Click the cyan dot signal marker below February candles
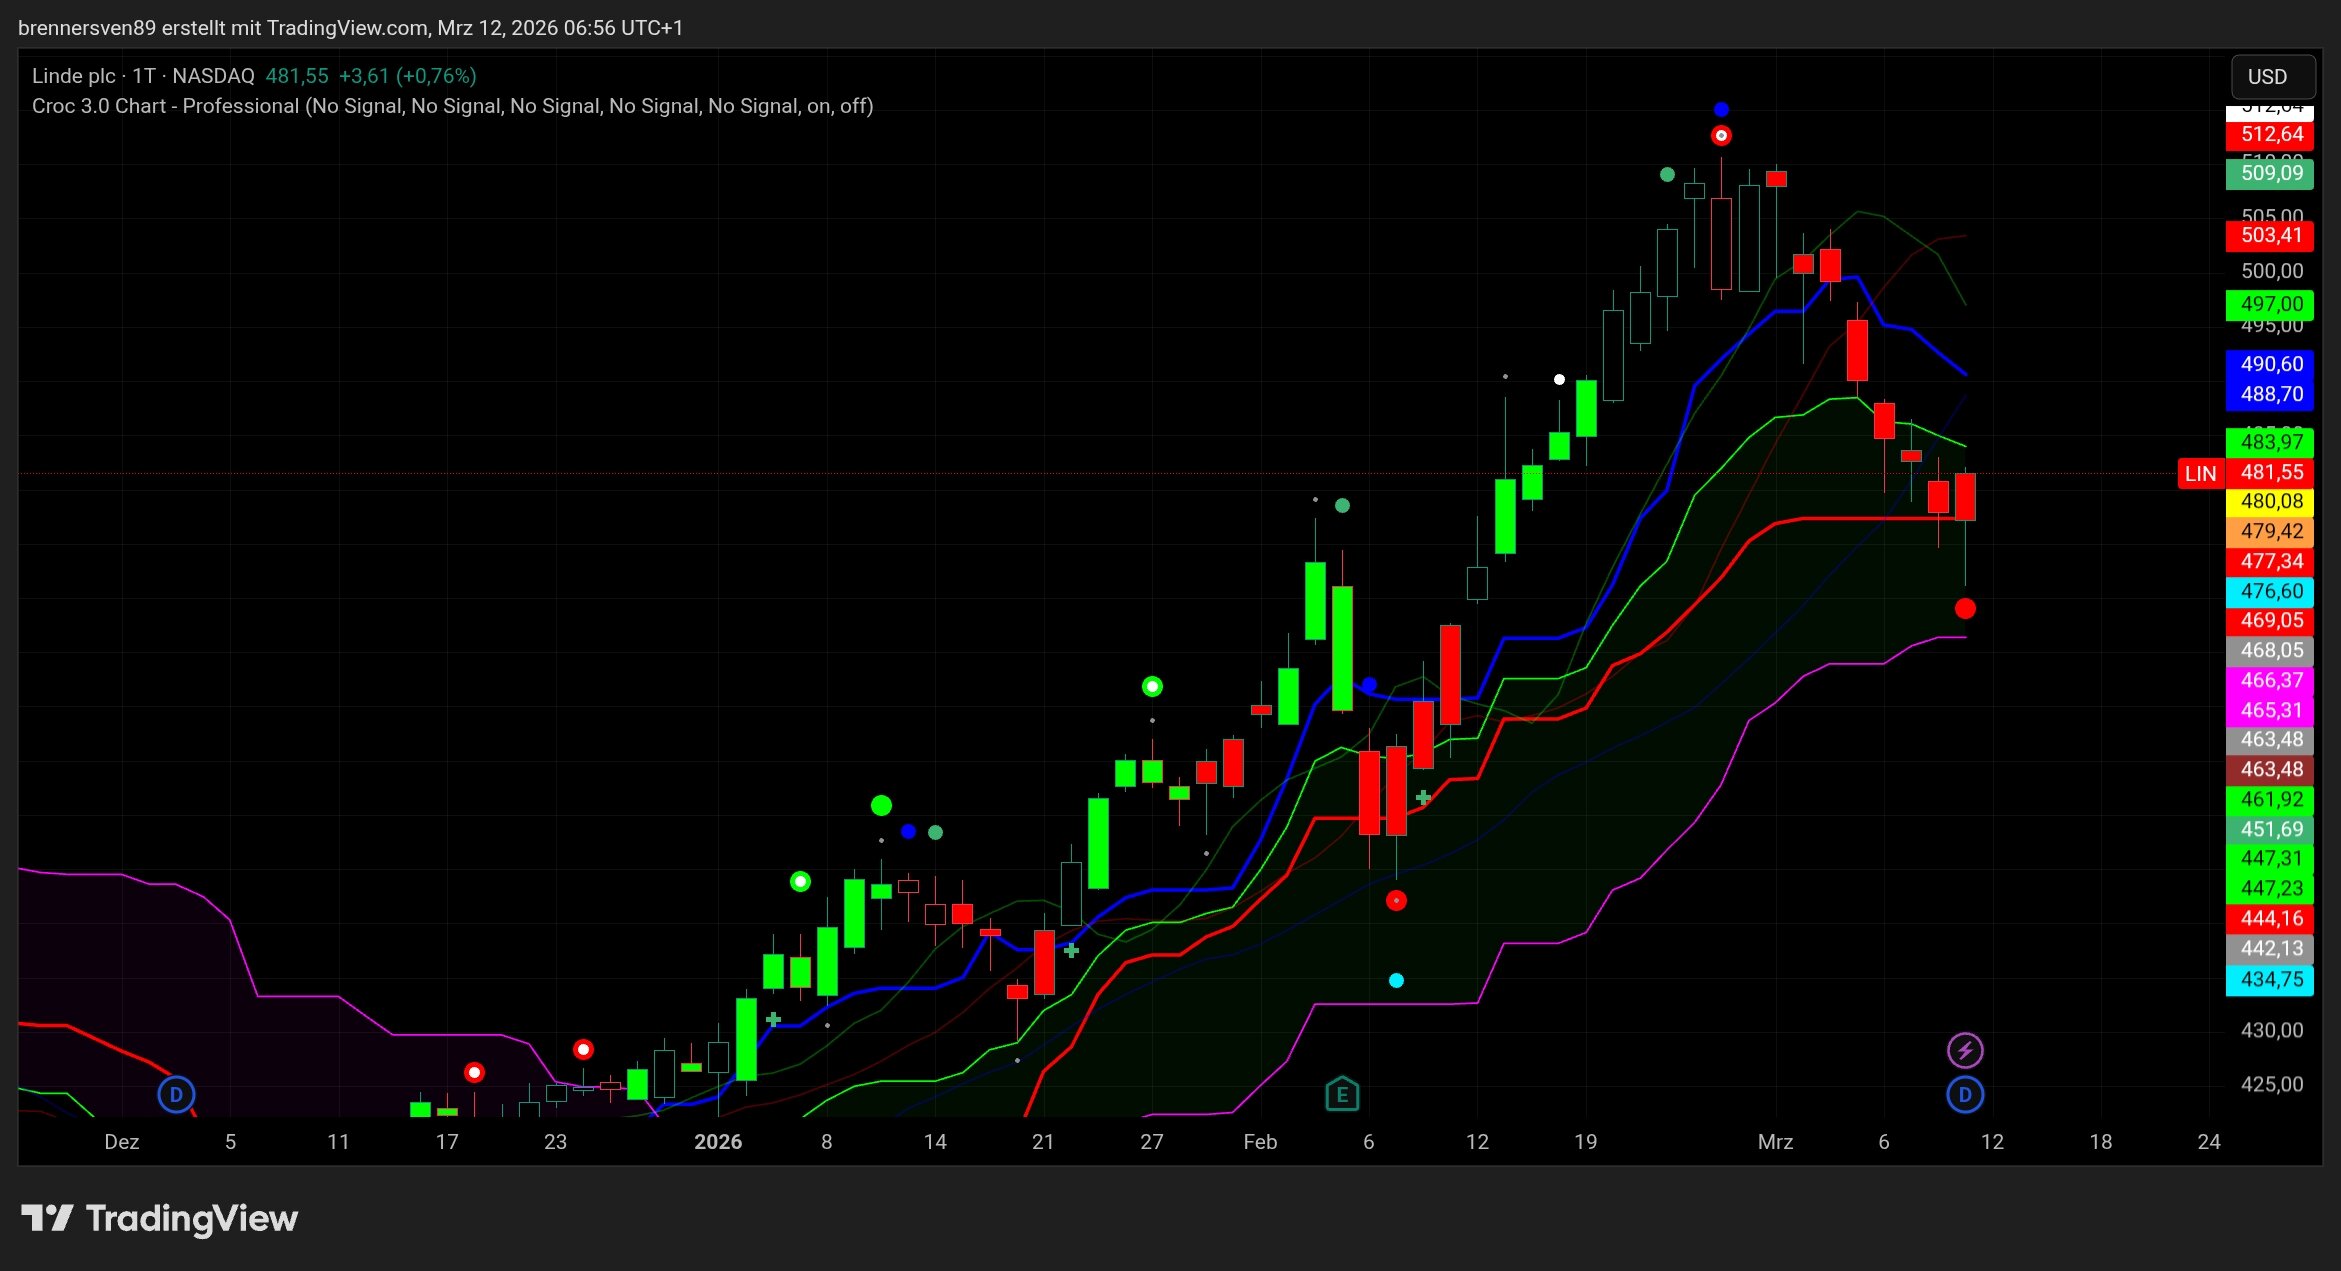The height and width of the screenshot is (1271, 2341). [x=1396, y=980]
